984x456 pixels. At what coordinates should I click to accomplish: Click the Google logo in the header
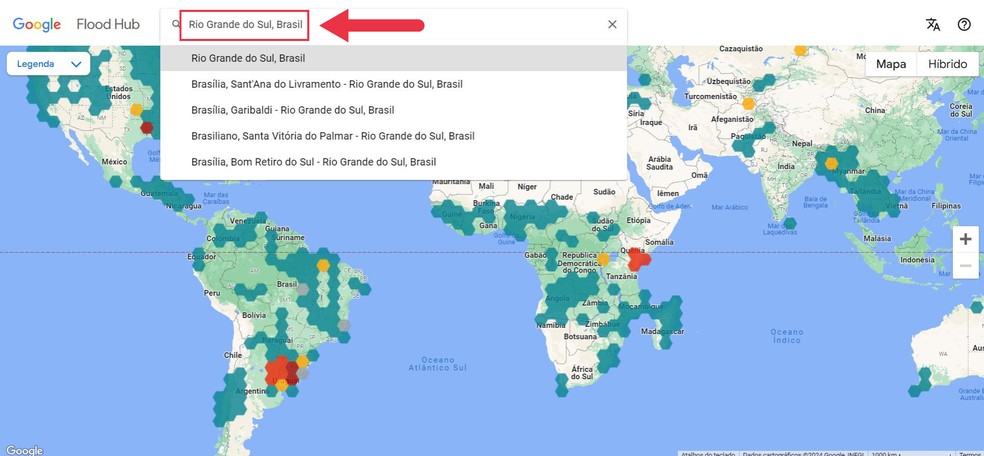36,24
